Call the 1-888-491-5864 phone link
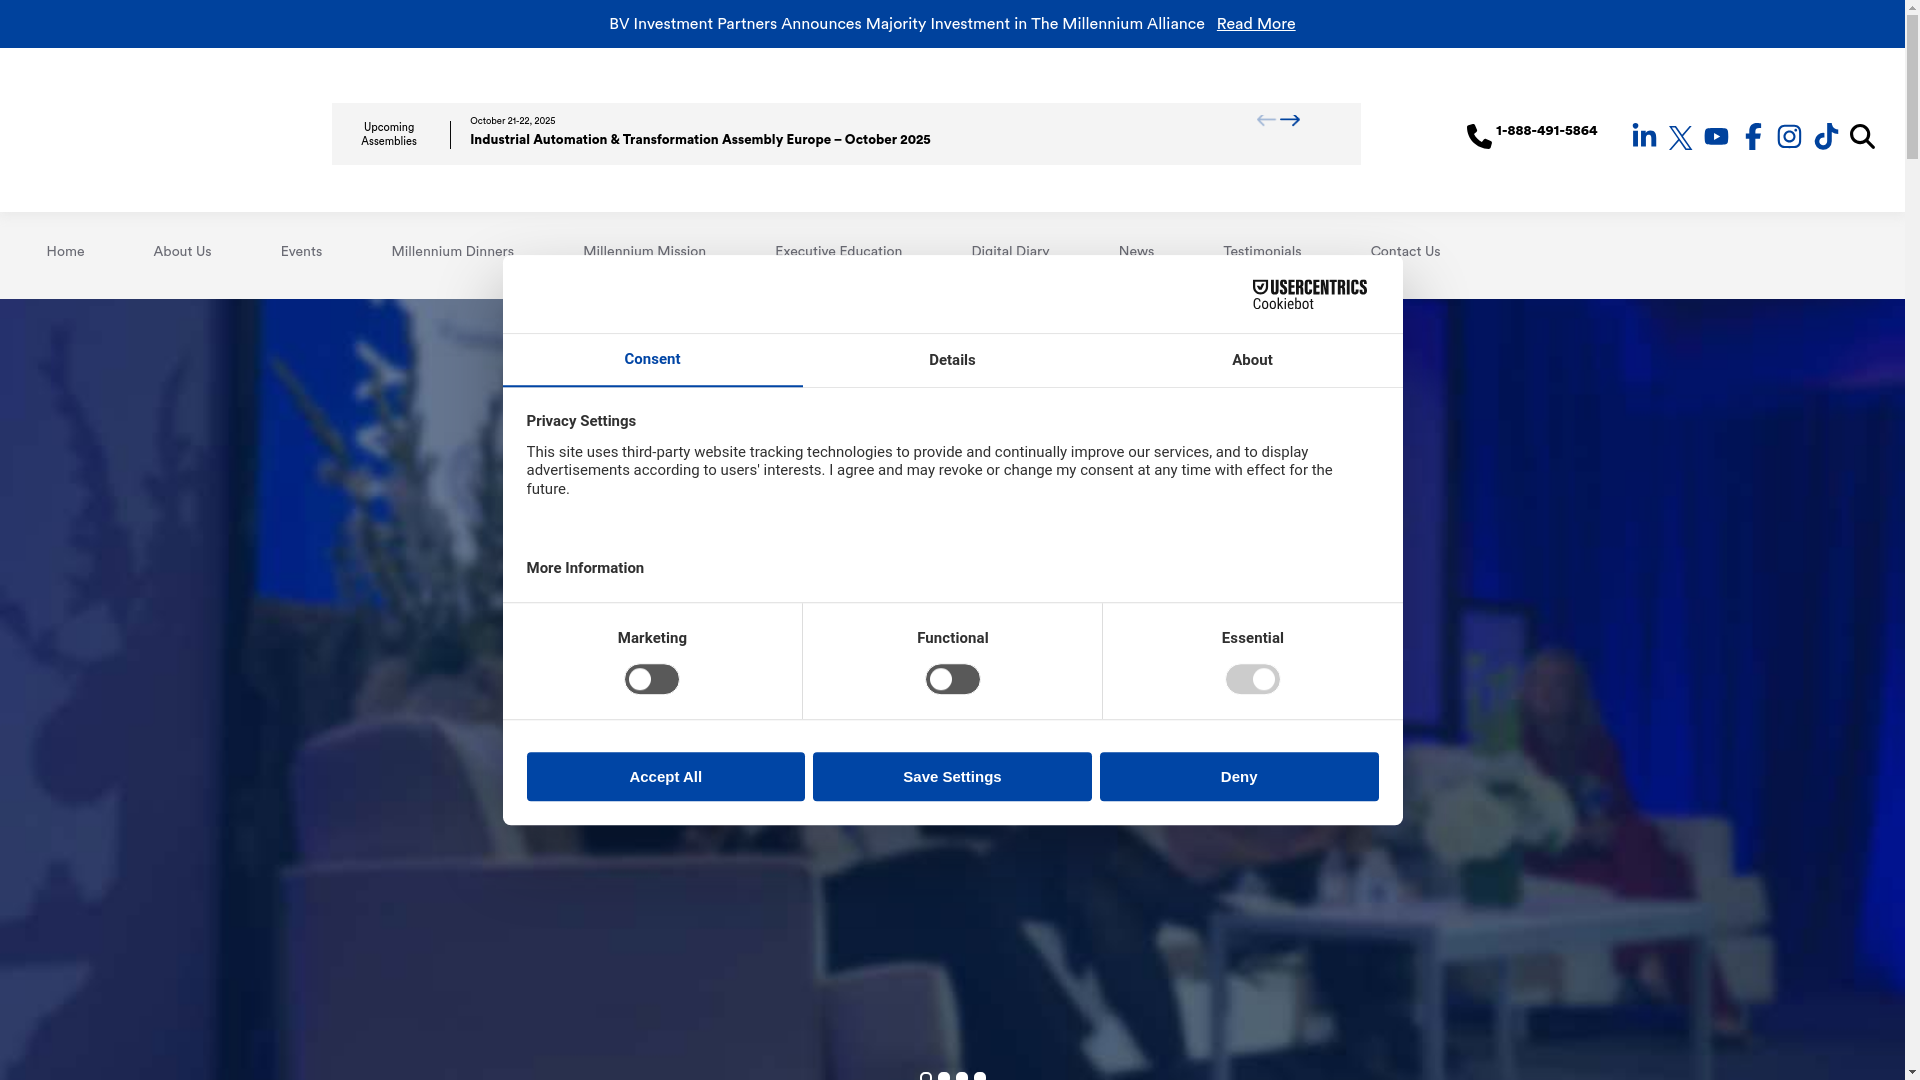 point(1545,131)
